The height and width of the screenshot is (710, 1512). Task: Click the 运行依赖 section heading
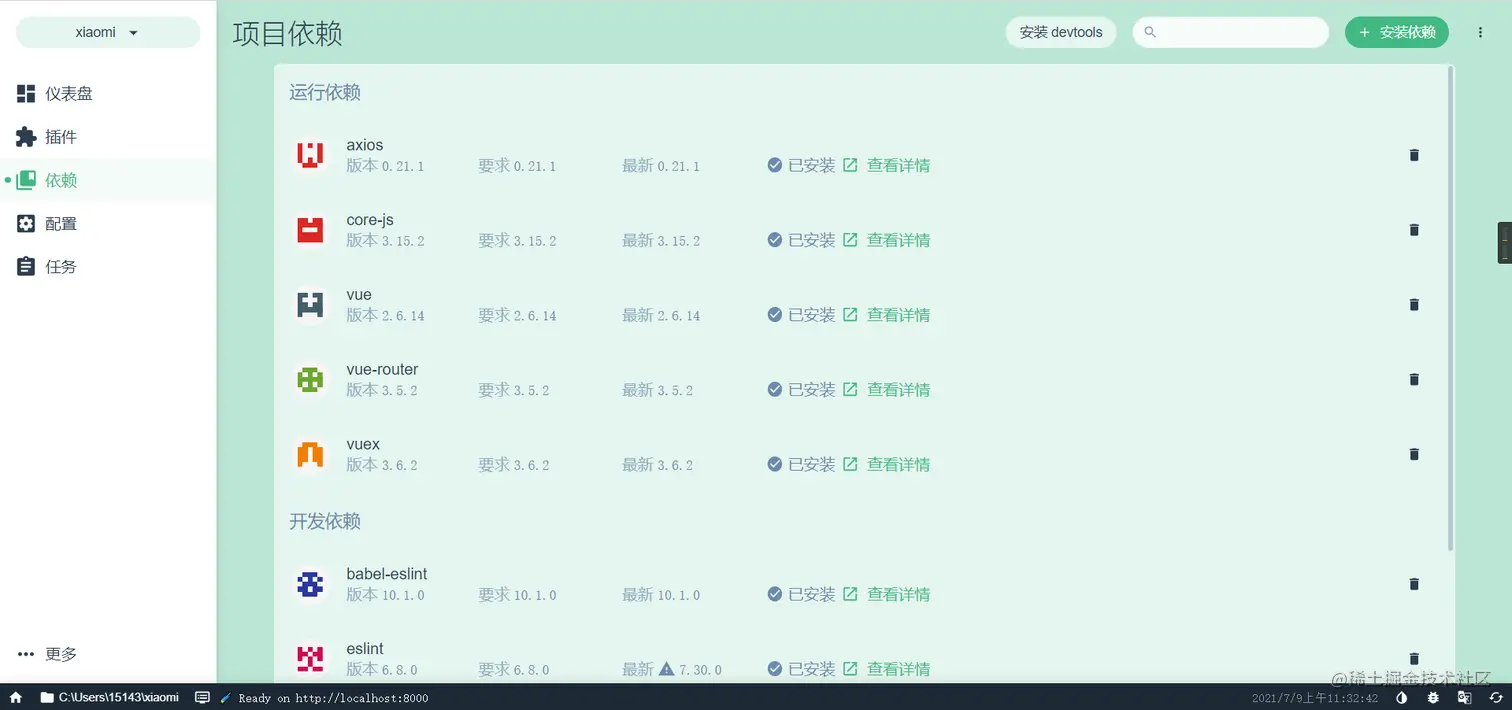coord(325,93)
